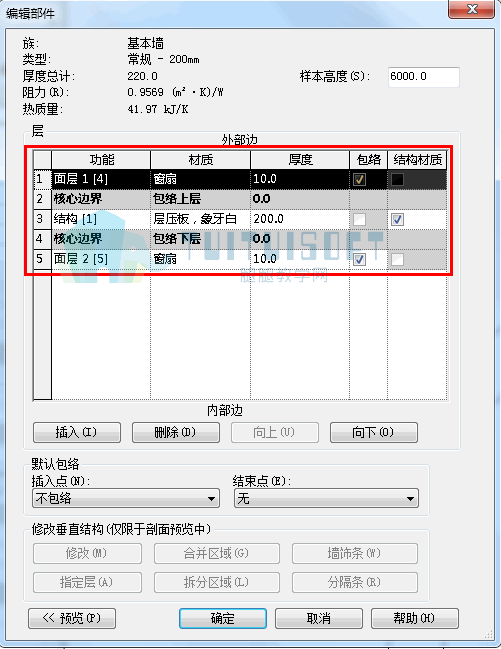
Task: Click the 样本高度 field showing 6000.0
Action: [424, 77]
